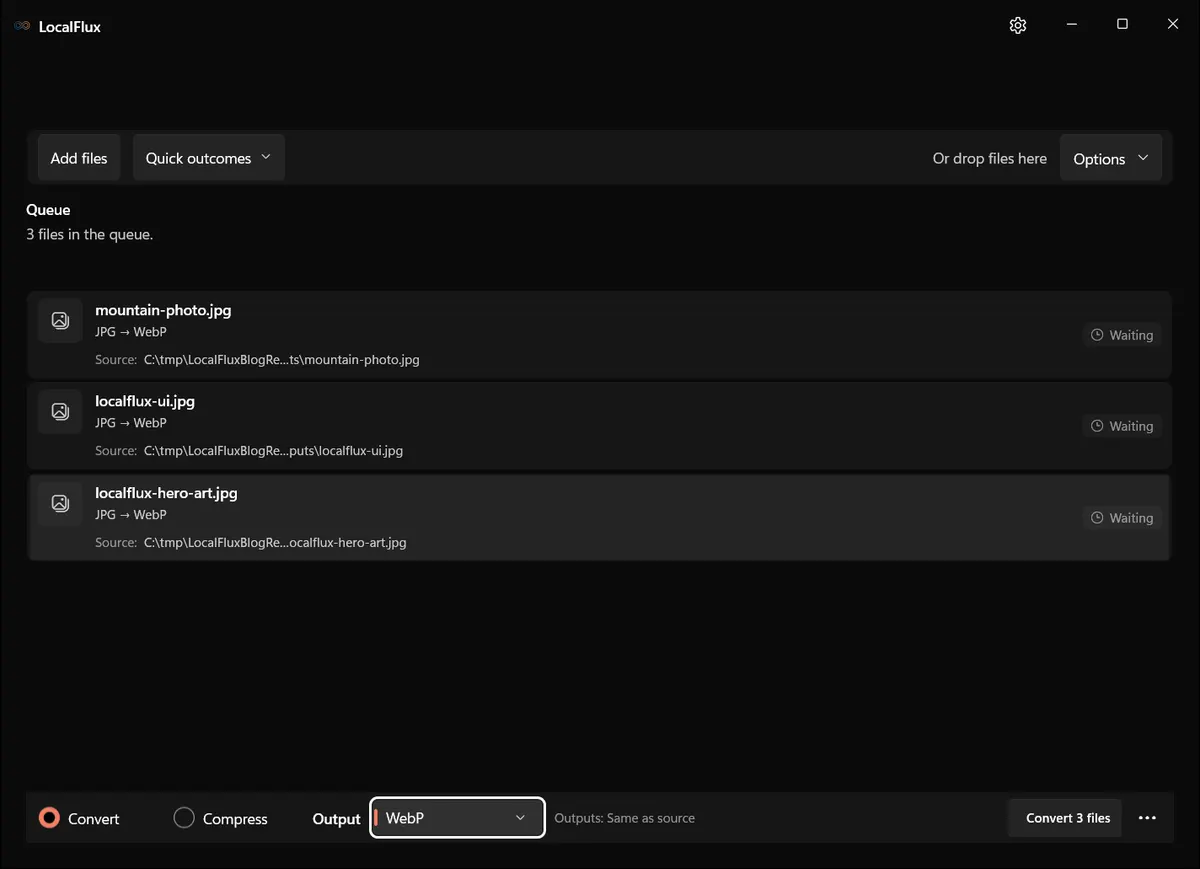Click the clock icon in mountain-photo Waiting badge

click(x=1097, y=335)
